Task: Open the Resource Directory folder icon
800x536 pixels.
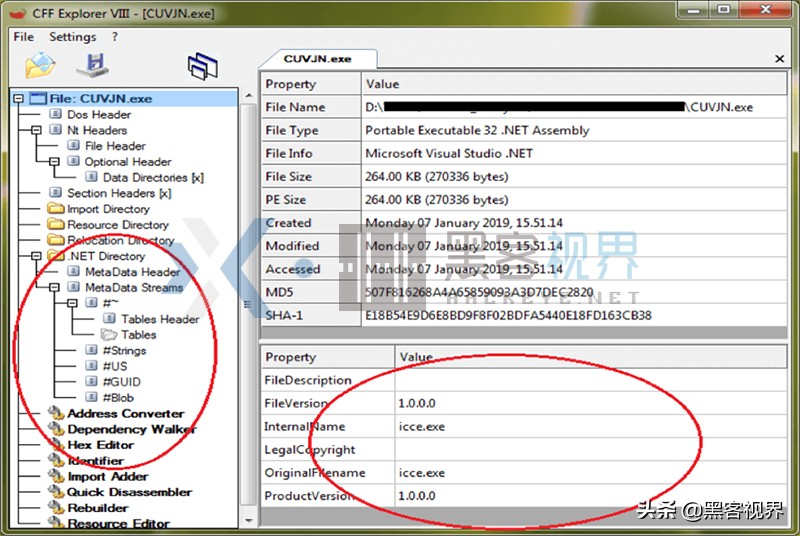Action: (x=56, y=224)
